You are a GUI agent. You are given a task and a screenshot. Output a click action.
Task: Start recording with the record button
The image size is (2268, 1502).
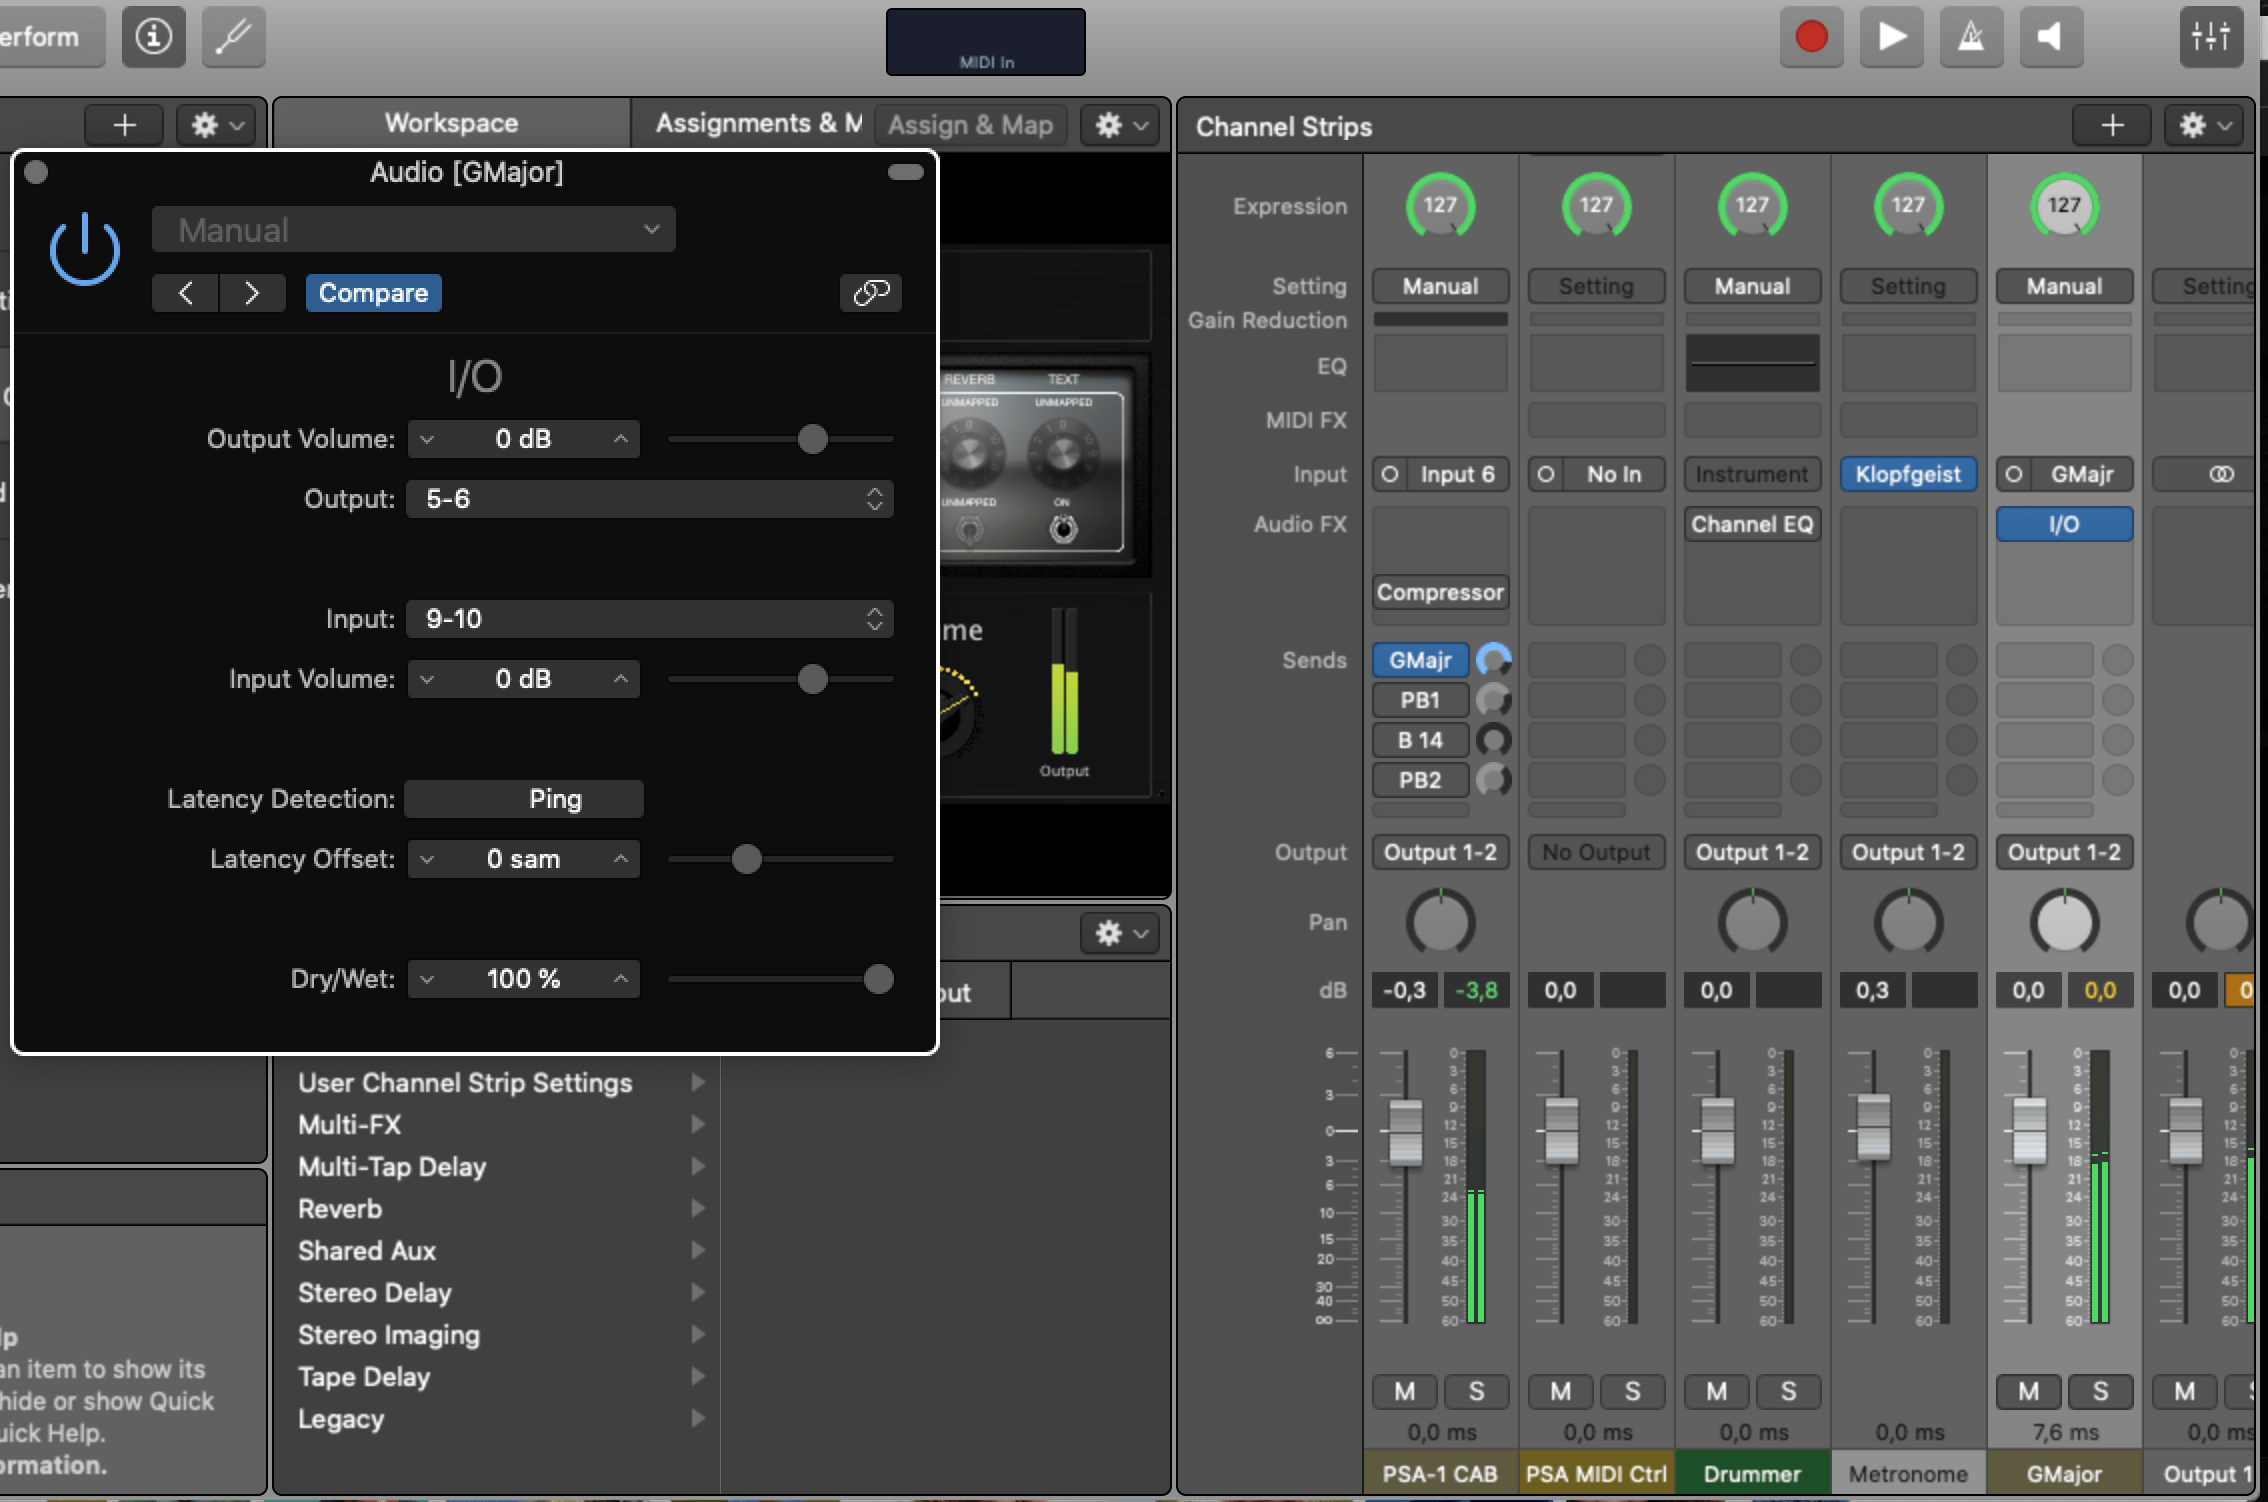click(x=1811, y=37)
